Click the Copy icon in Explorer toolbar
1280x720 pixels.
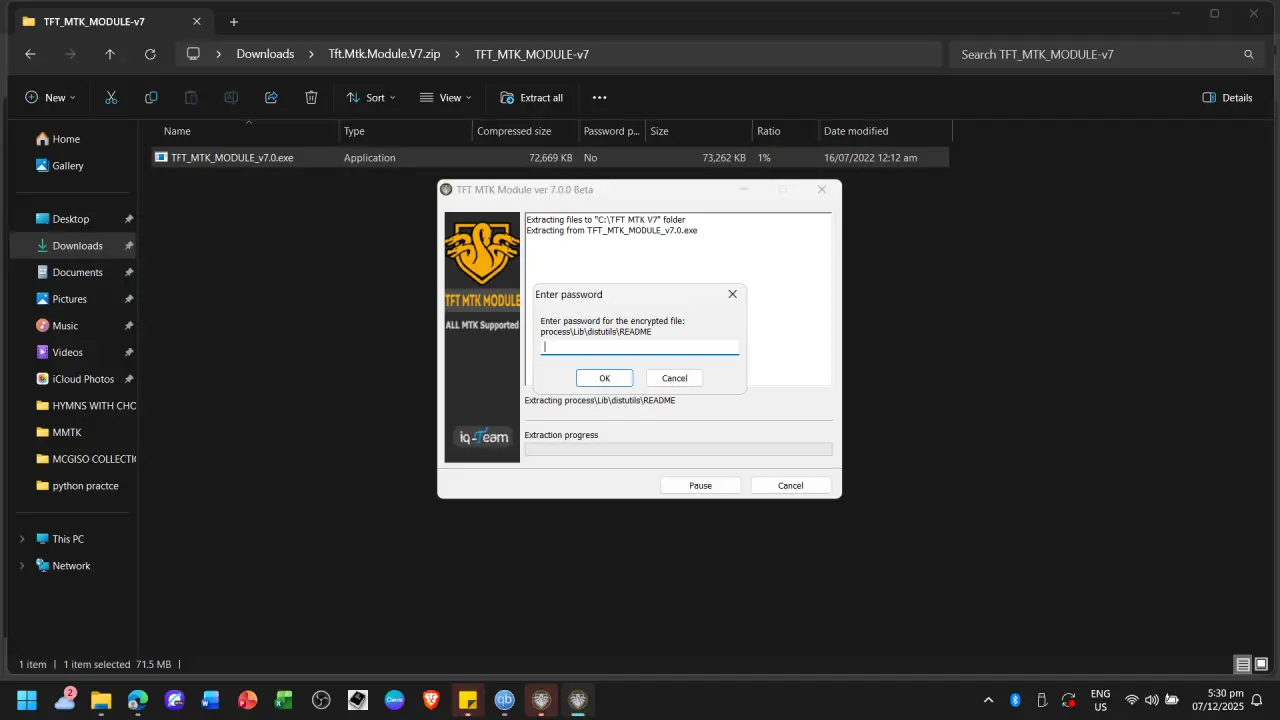pos(151,98)
